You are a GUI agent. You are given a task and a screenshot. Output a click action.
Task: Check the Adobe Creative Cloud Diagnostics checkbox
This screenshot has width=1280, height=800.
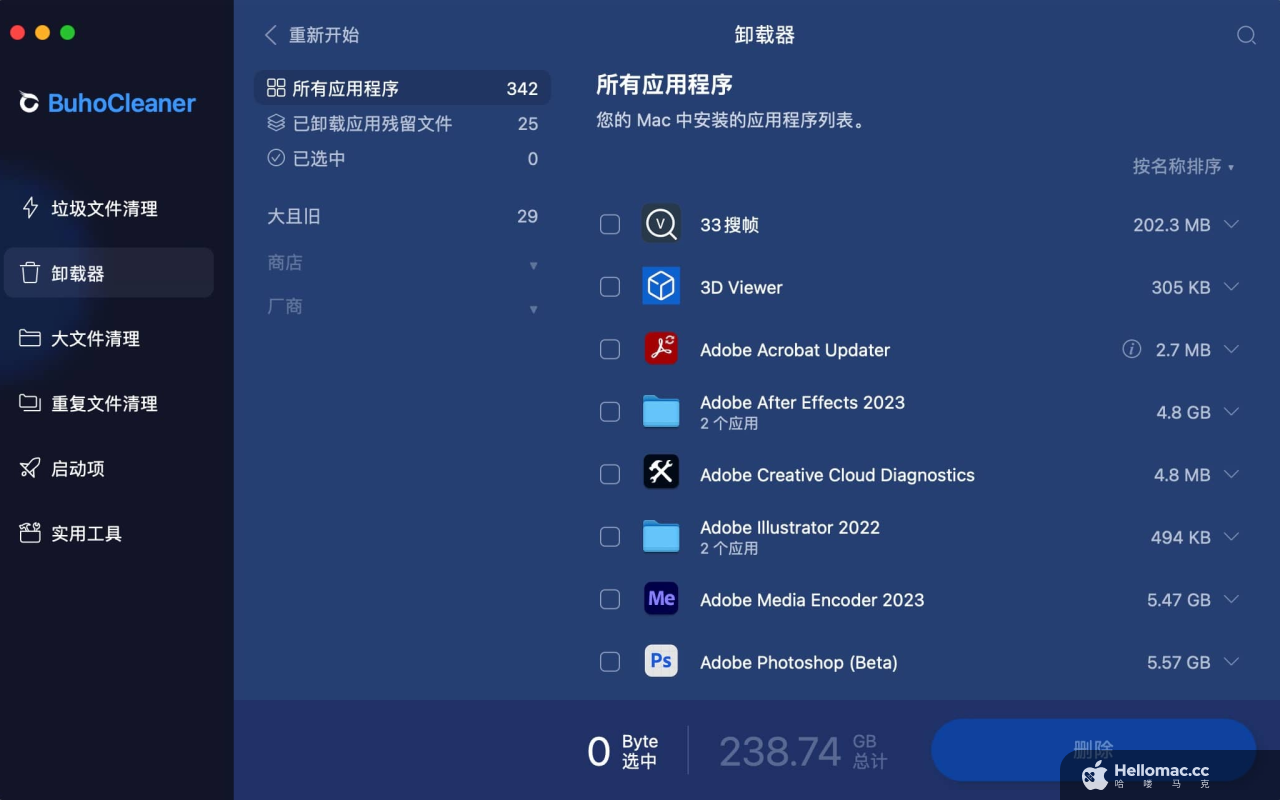coord(610,475)
